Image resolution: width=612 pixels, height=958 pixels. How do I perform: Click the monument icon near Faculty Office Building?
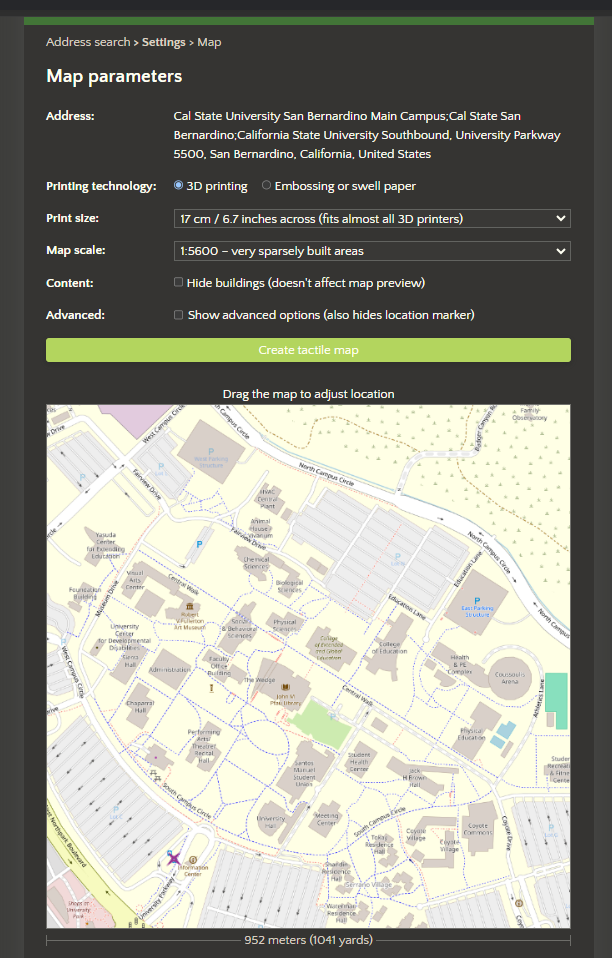211,689
